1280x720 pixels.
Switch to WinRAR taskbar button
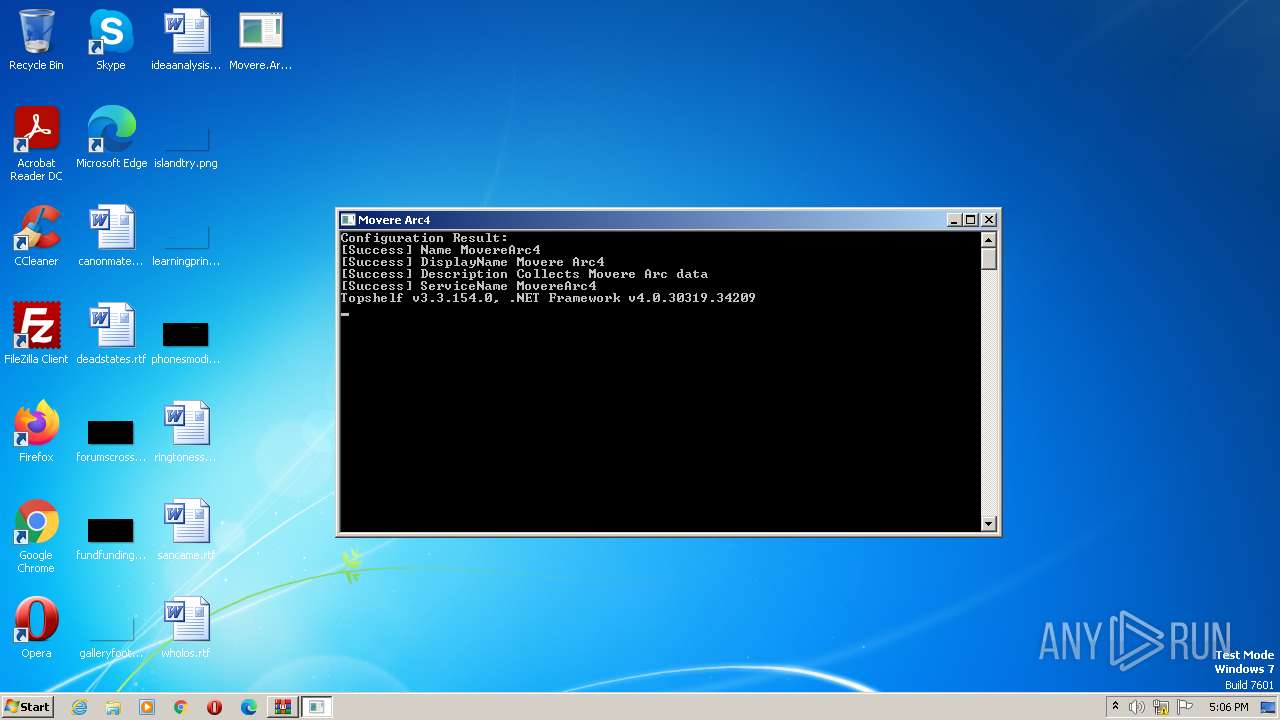click(282, 707)
